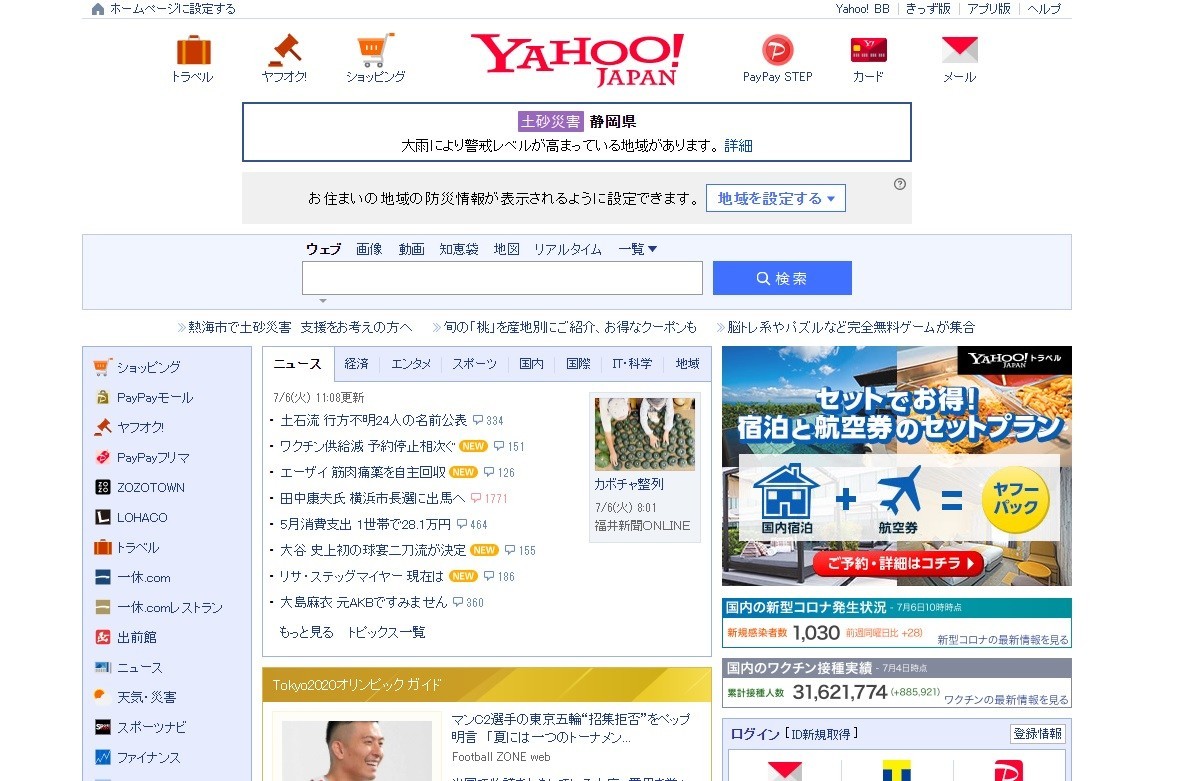Open the 地域を設定する dropdown
Viewport: 1191px width, 781px height.
click(776, 198)
